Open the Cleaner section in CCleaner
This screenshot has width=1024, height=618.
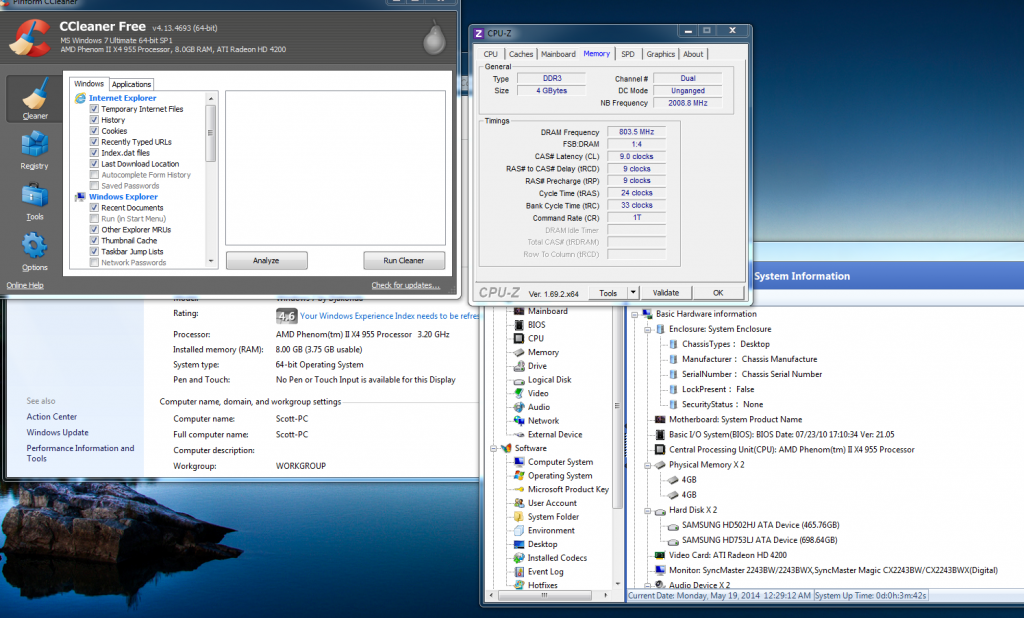point(35,97)
